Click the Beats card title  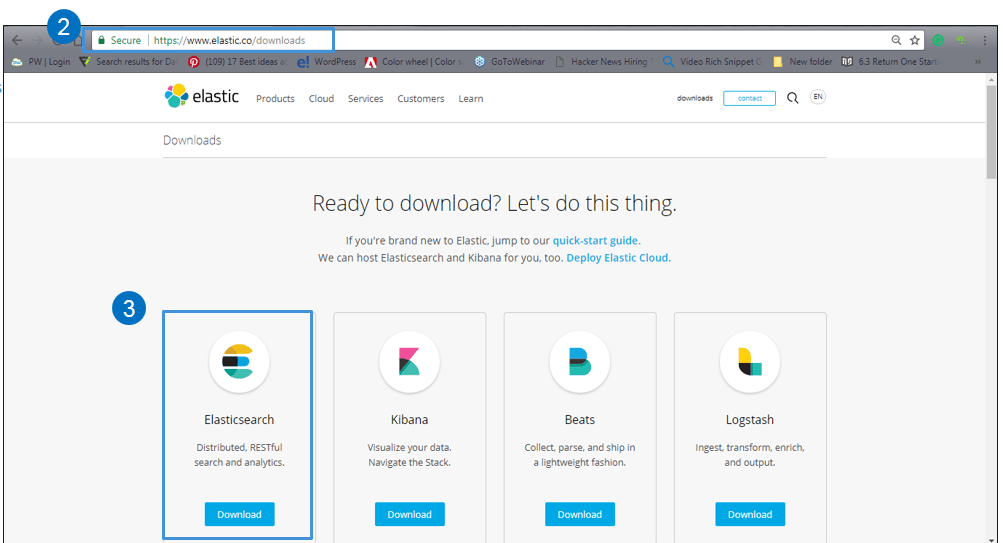pos(580,420)
